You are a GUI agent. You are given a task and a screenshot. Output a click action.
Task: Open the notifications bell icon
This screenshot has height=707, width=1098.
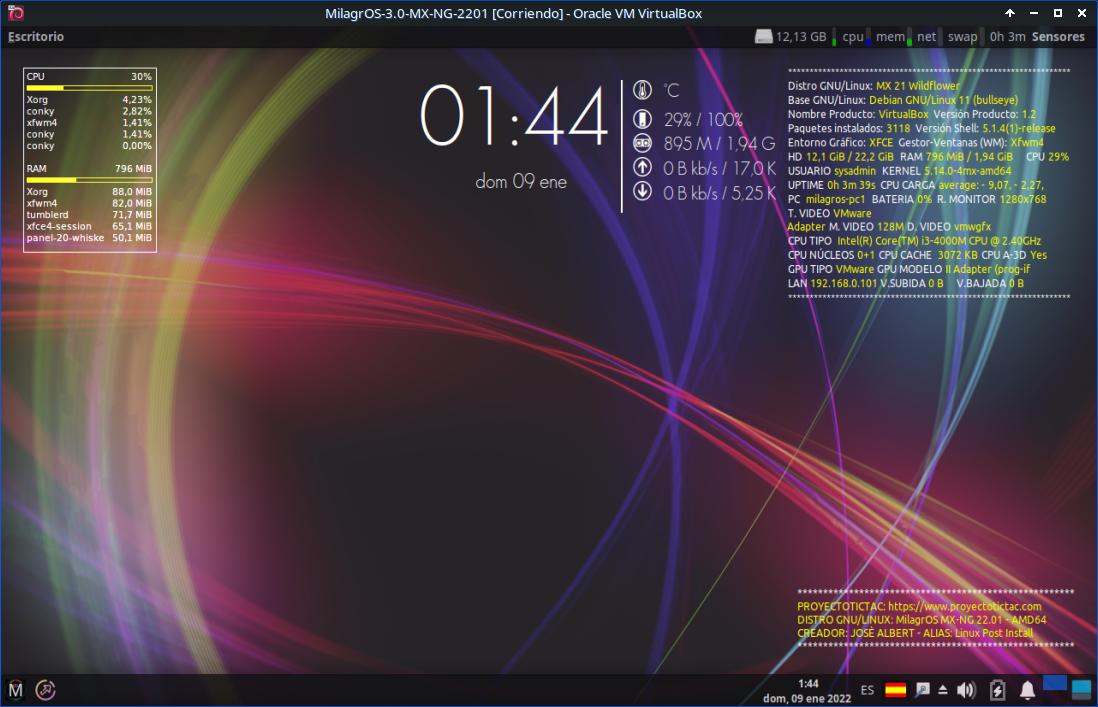1027,690
